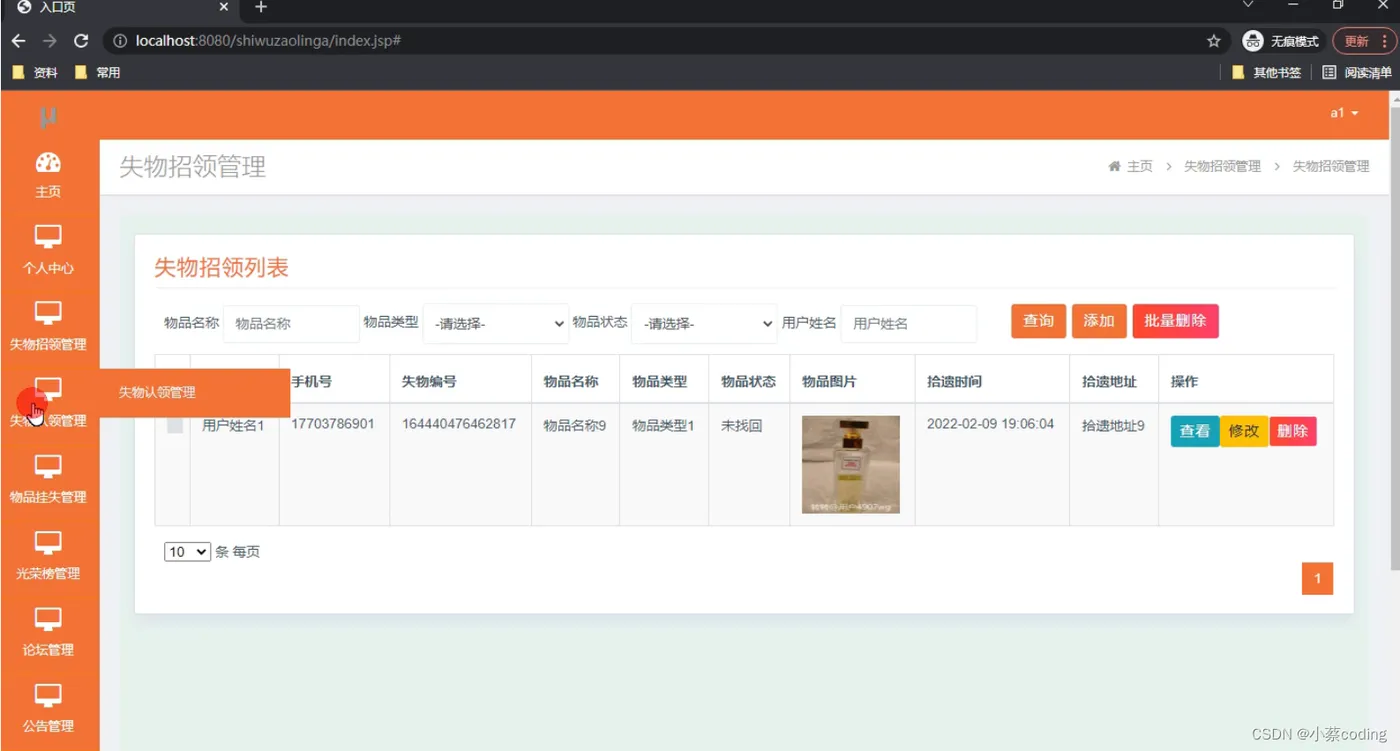Open the 阅读清单 reading list
The height and width of the screenshot is (751, 1400).
point(1357,72)
